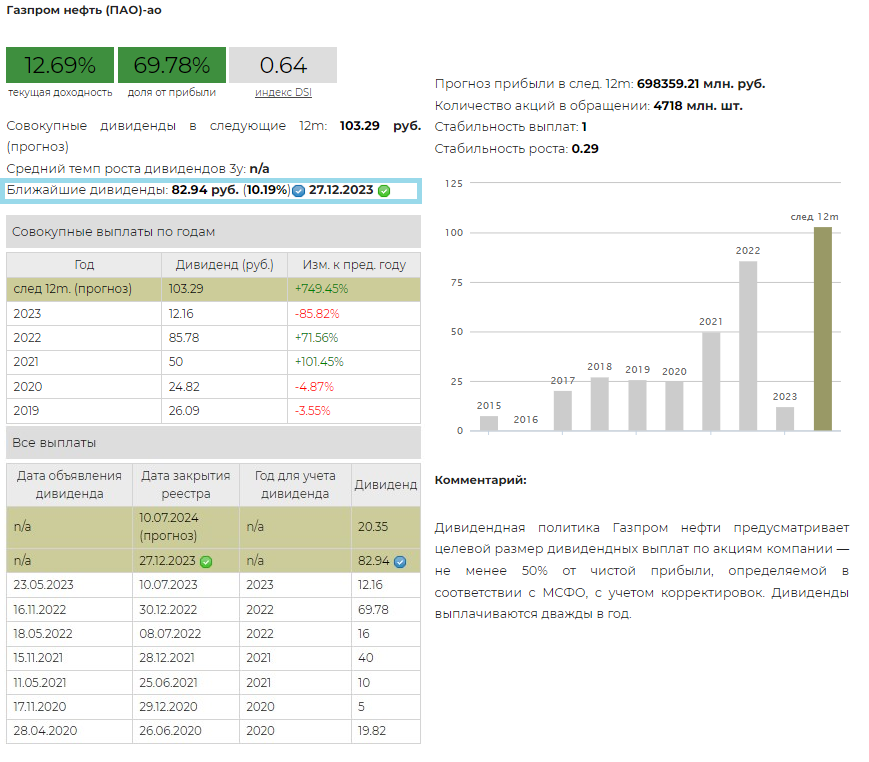Click the след 12m olive chart bar
The height and width of the screenshot is (762, 869).
[822, 329]
